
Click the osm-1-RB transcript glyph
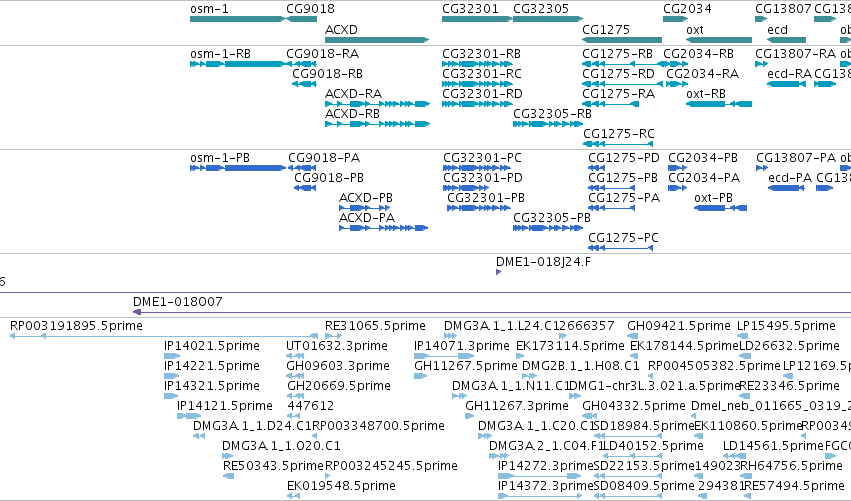238,64
